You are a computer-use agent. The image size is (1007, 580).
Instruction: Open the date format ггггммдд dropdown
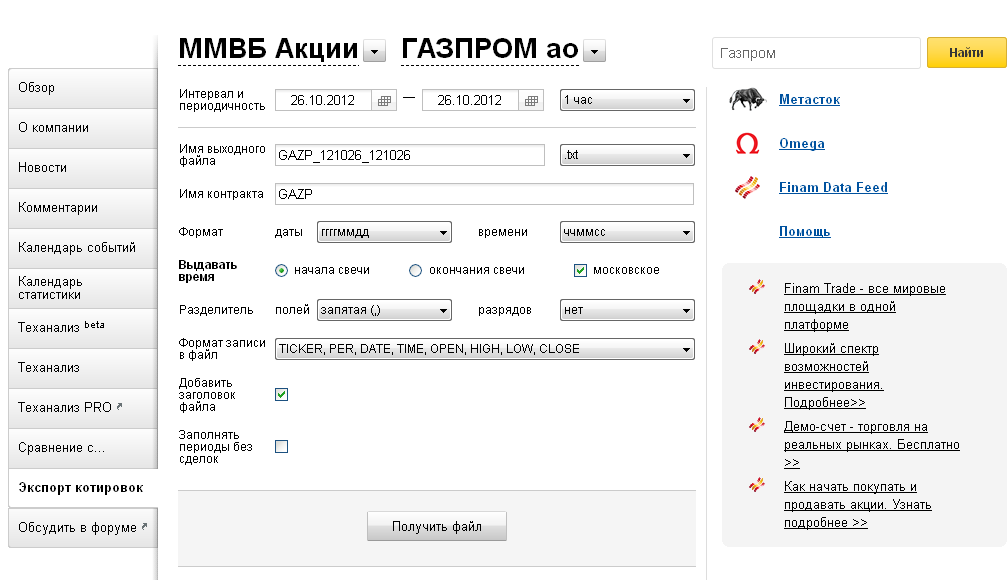click(x=384, y=232)
